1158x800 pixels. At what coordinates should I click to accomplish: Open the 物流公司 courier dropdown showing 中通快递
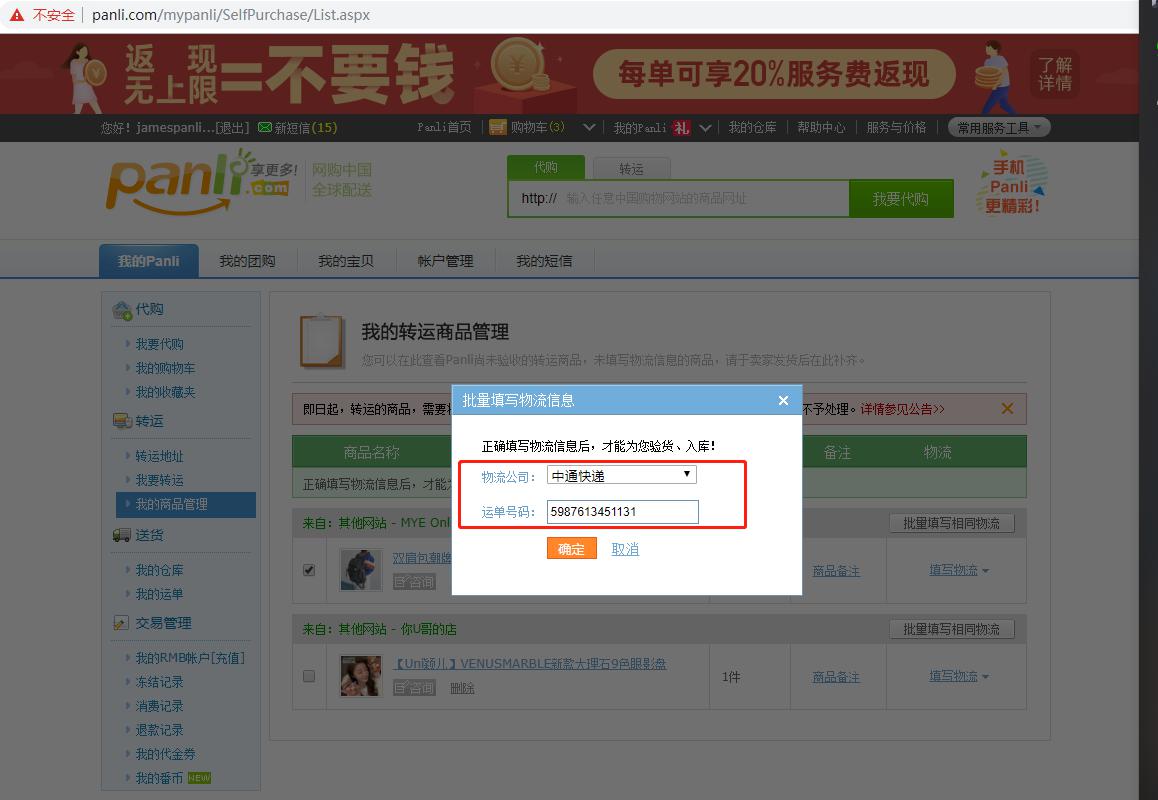620,473
